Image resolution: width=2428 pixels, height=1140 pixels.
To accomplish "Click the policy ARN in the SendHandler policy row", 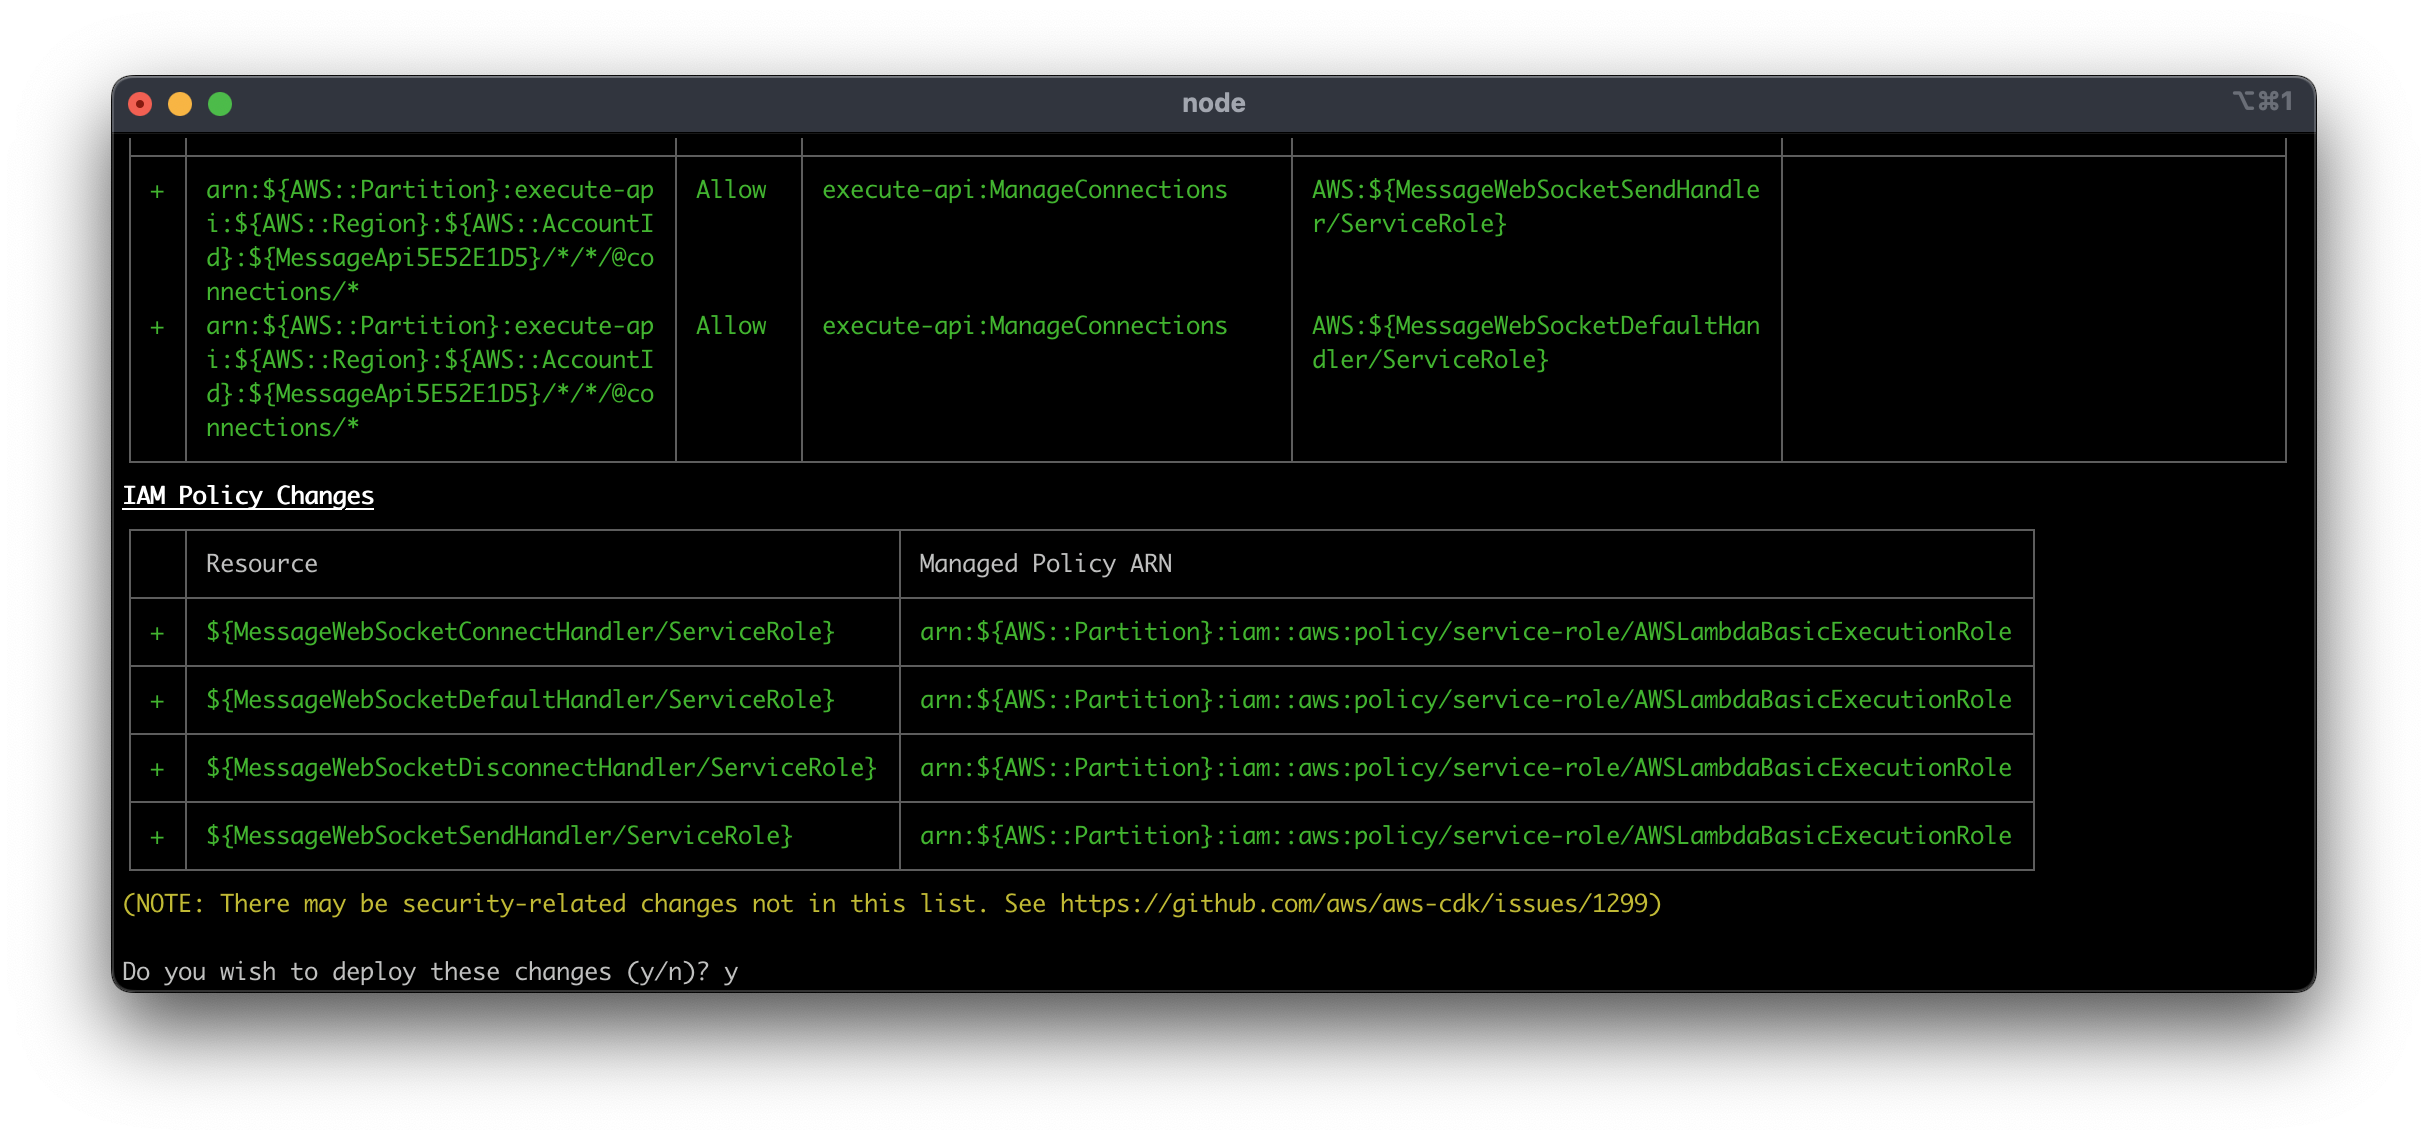I will (x=1465, y=836).
